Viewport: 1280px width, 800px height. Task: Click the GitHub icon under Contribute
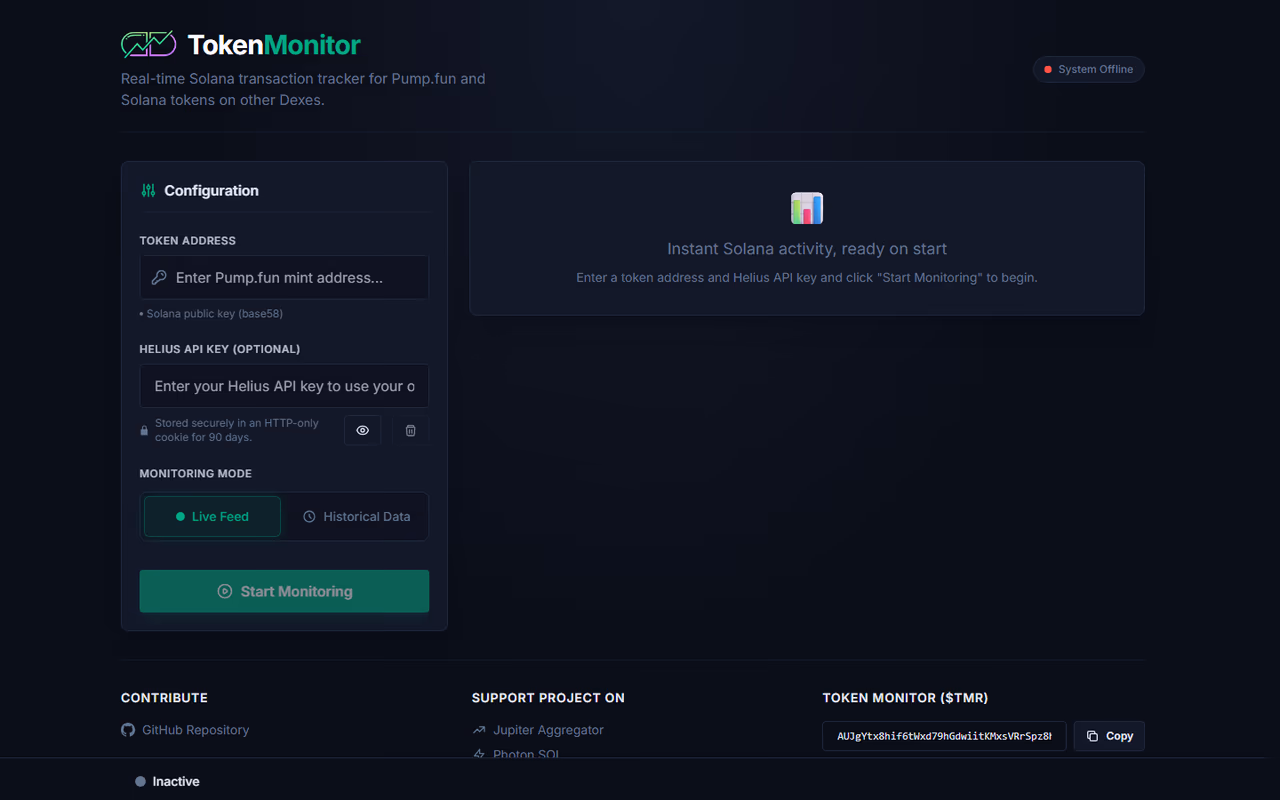(x=127, y=730)
